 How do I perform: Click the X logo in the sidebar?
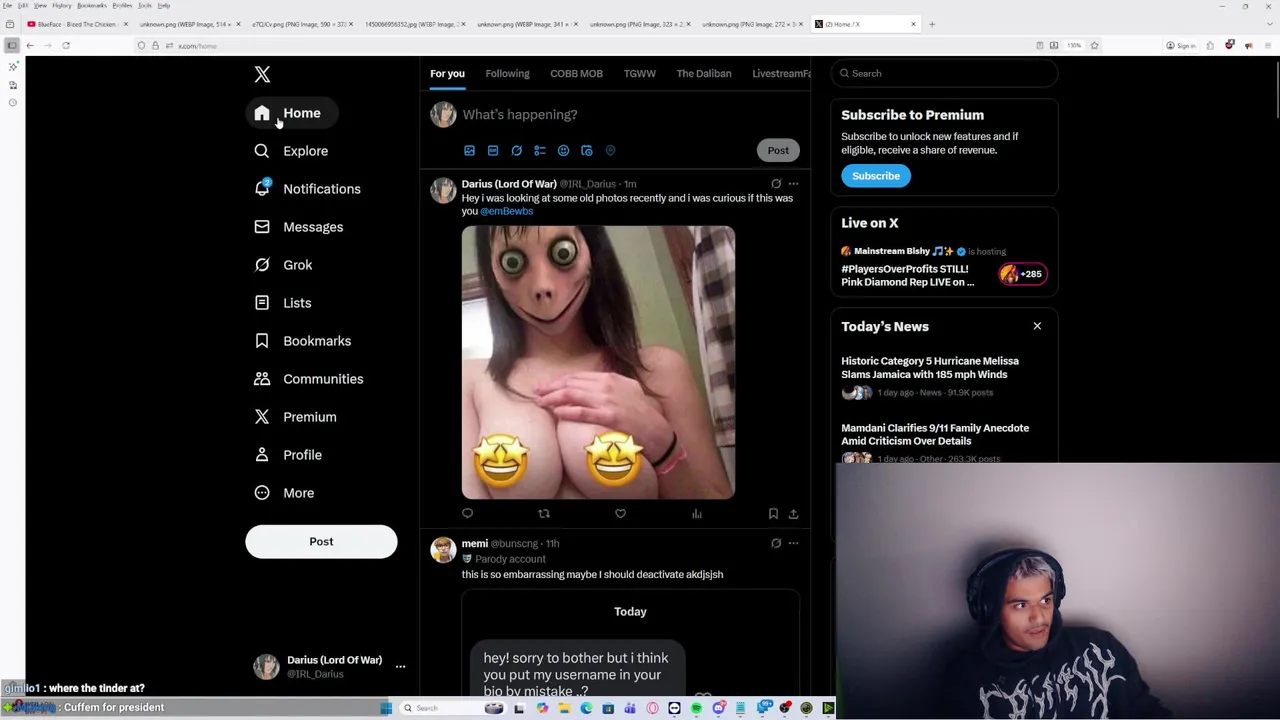coord(262,75)
